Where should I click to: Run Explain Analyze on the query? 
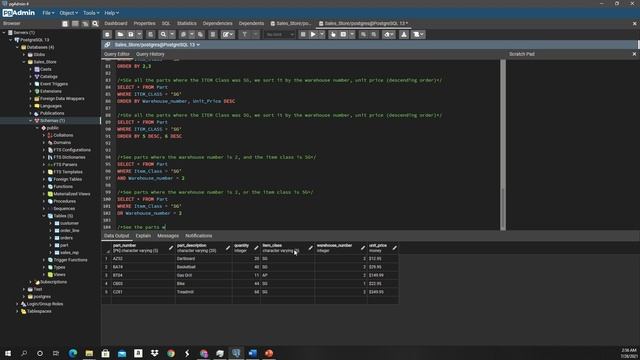(343, 35)
